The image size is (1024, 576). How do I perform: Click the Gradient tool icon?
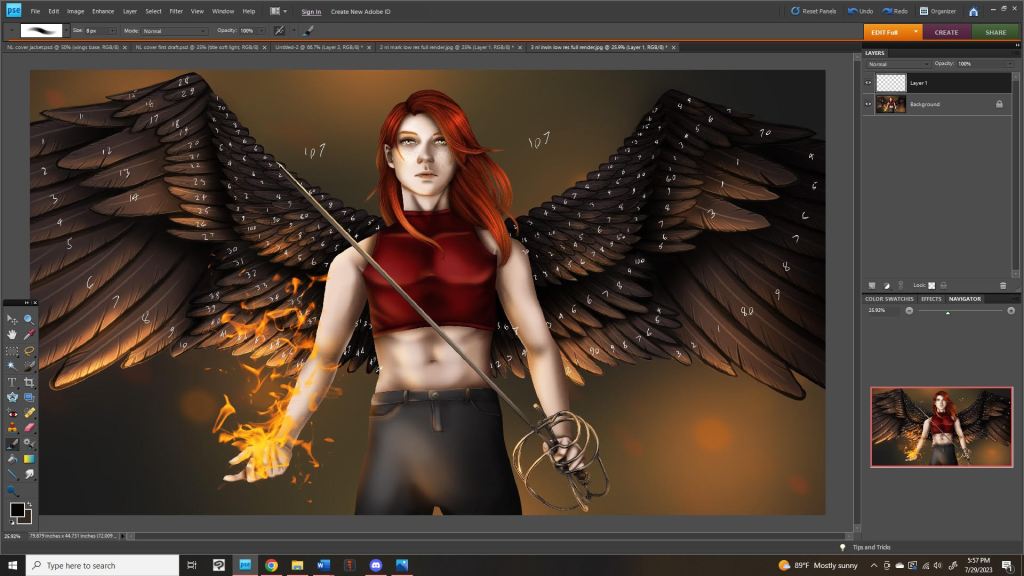29,459
